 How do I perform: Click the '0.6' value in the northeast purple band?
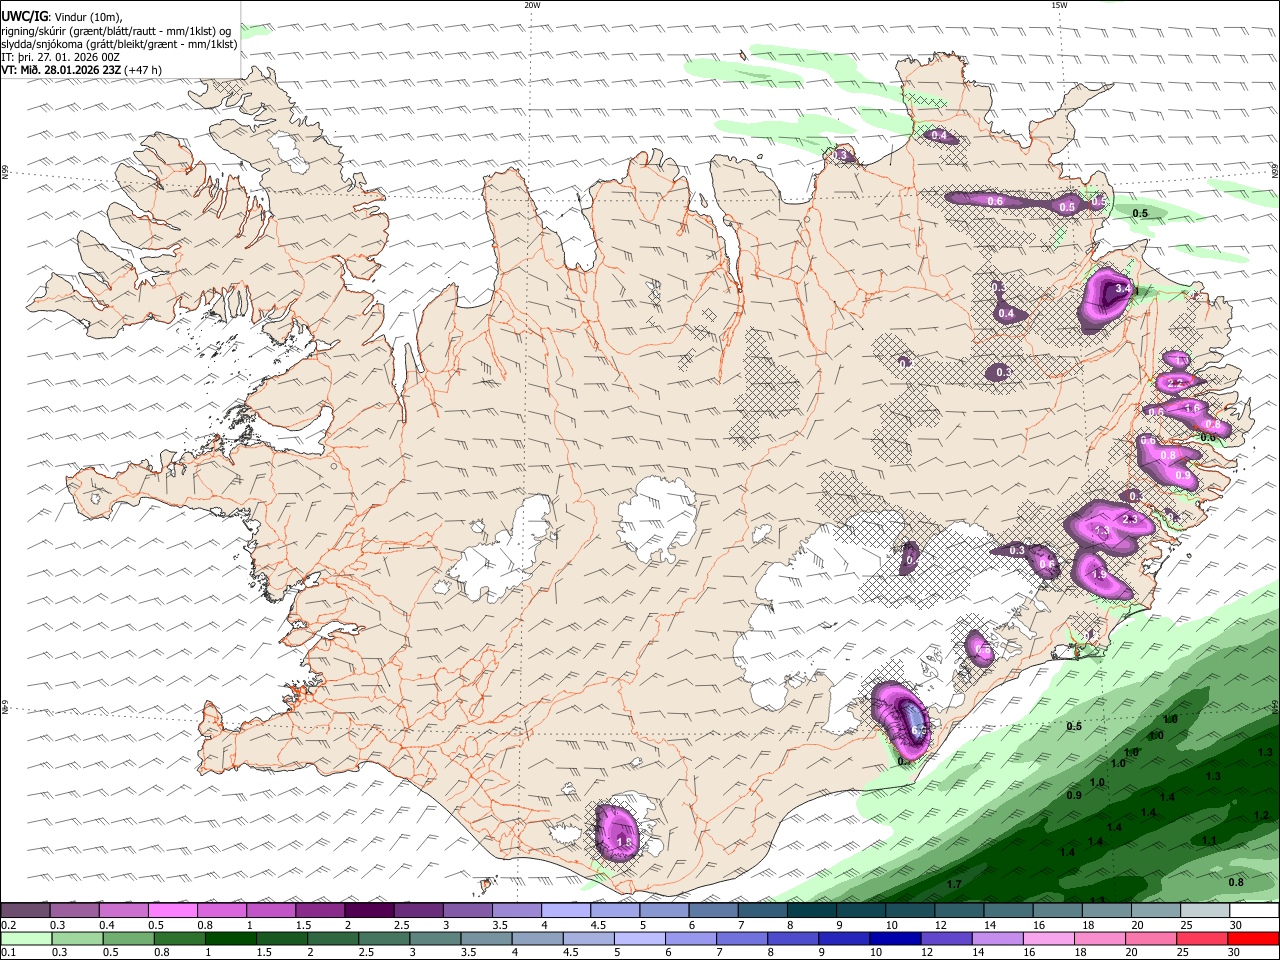pyautogui.click(x=995, y=201)
